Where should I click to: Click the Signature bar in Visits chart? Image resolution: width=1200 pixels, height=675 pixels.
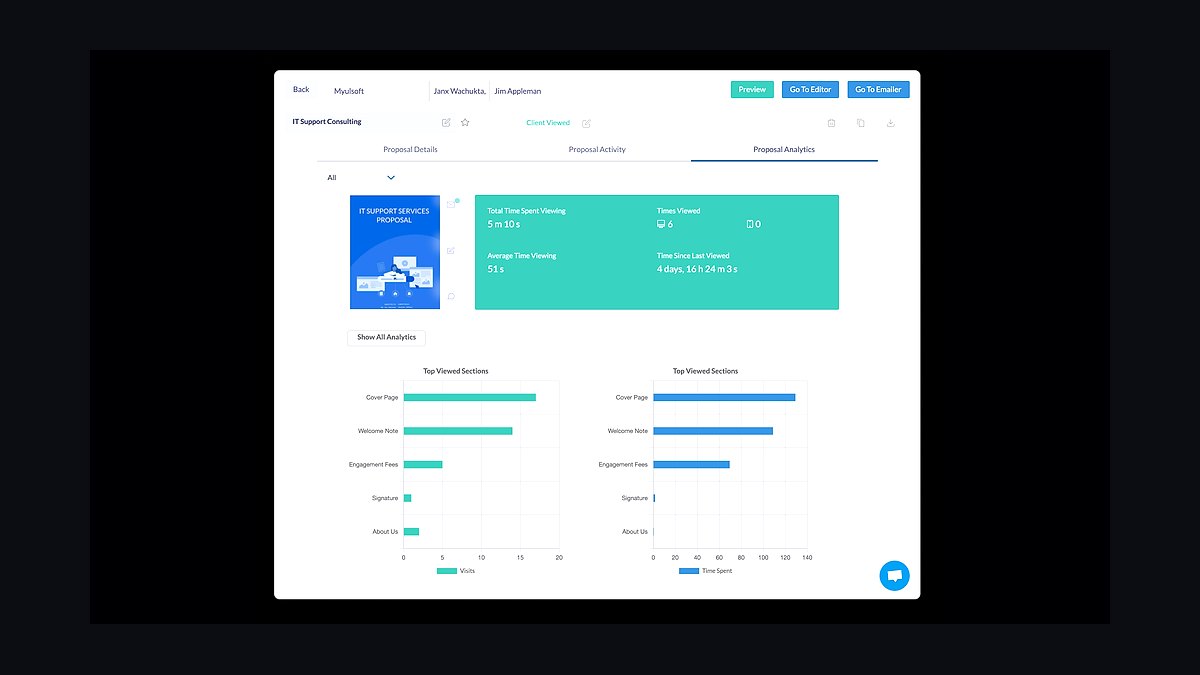[407, 498]
